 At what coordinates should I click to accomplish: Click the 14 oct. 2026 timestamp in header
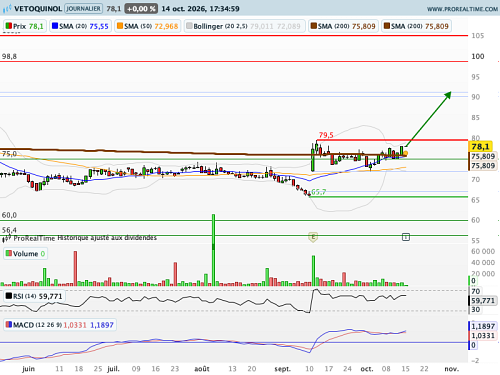point(201,9)
